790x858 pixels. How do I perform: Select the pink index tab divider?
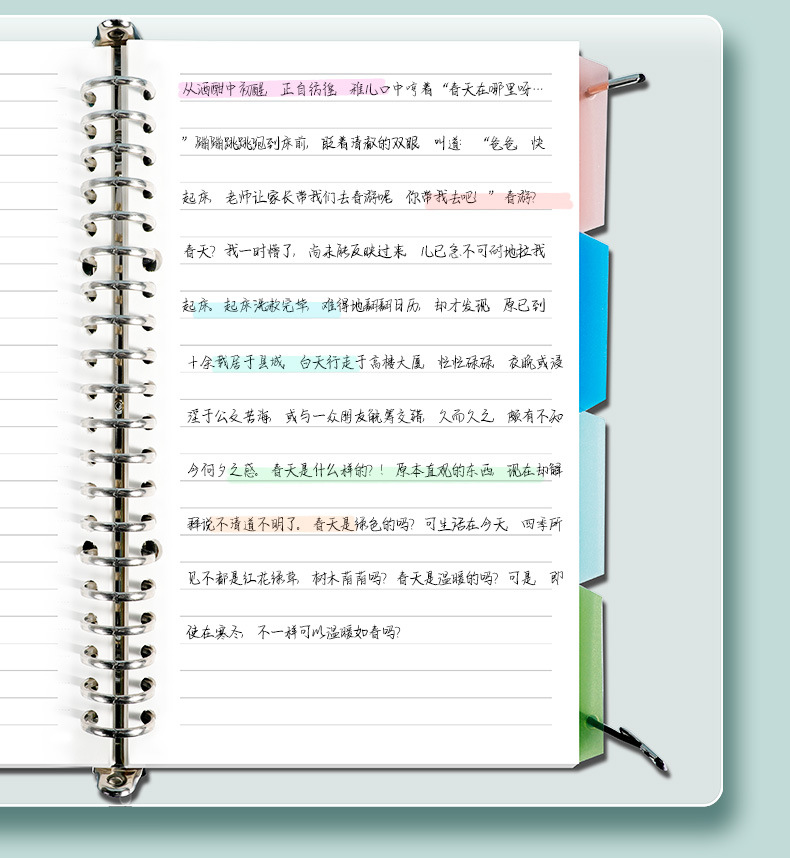pyautogui.click(x=594, y=142)
